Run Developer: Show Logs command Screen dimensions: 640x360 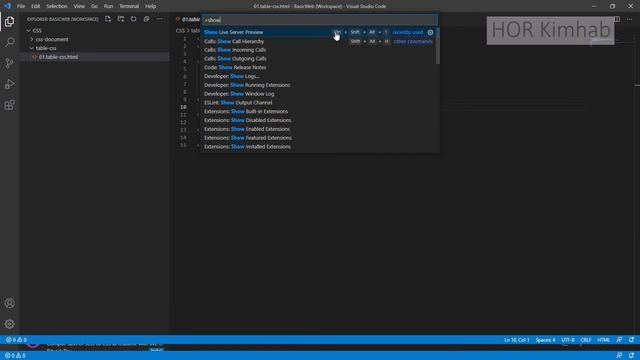point(319,76)
